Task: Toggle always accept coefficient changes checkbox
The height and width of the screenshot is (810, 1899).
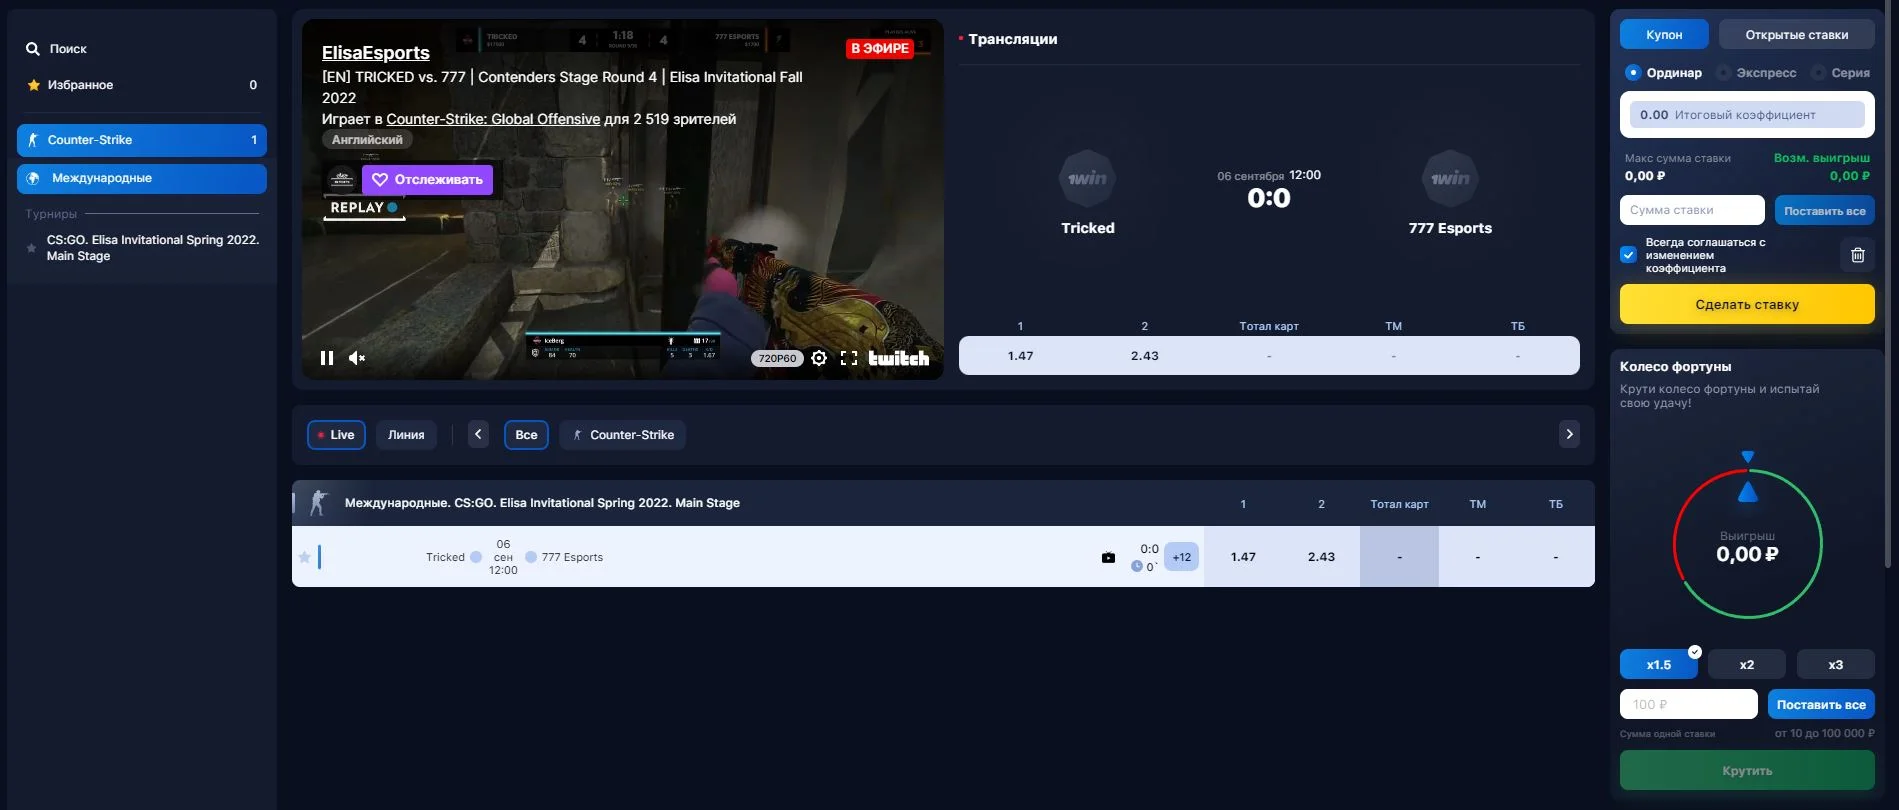Action: coord(1628,255)
